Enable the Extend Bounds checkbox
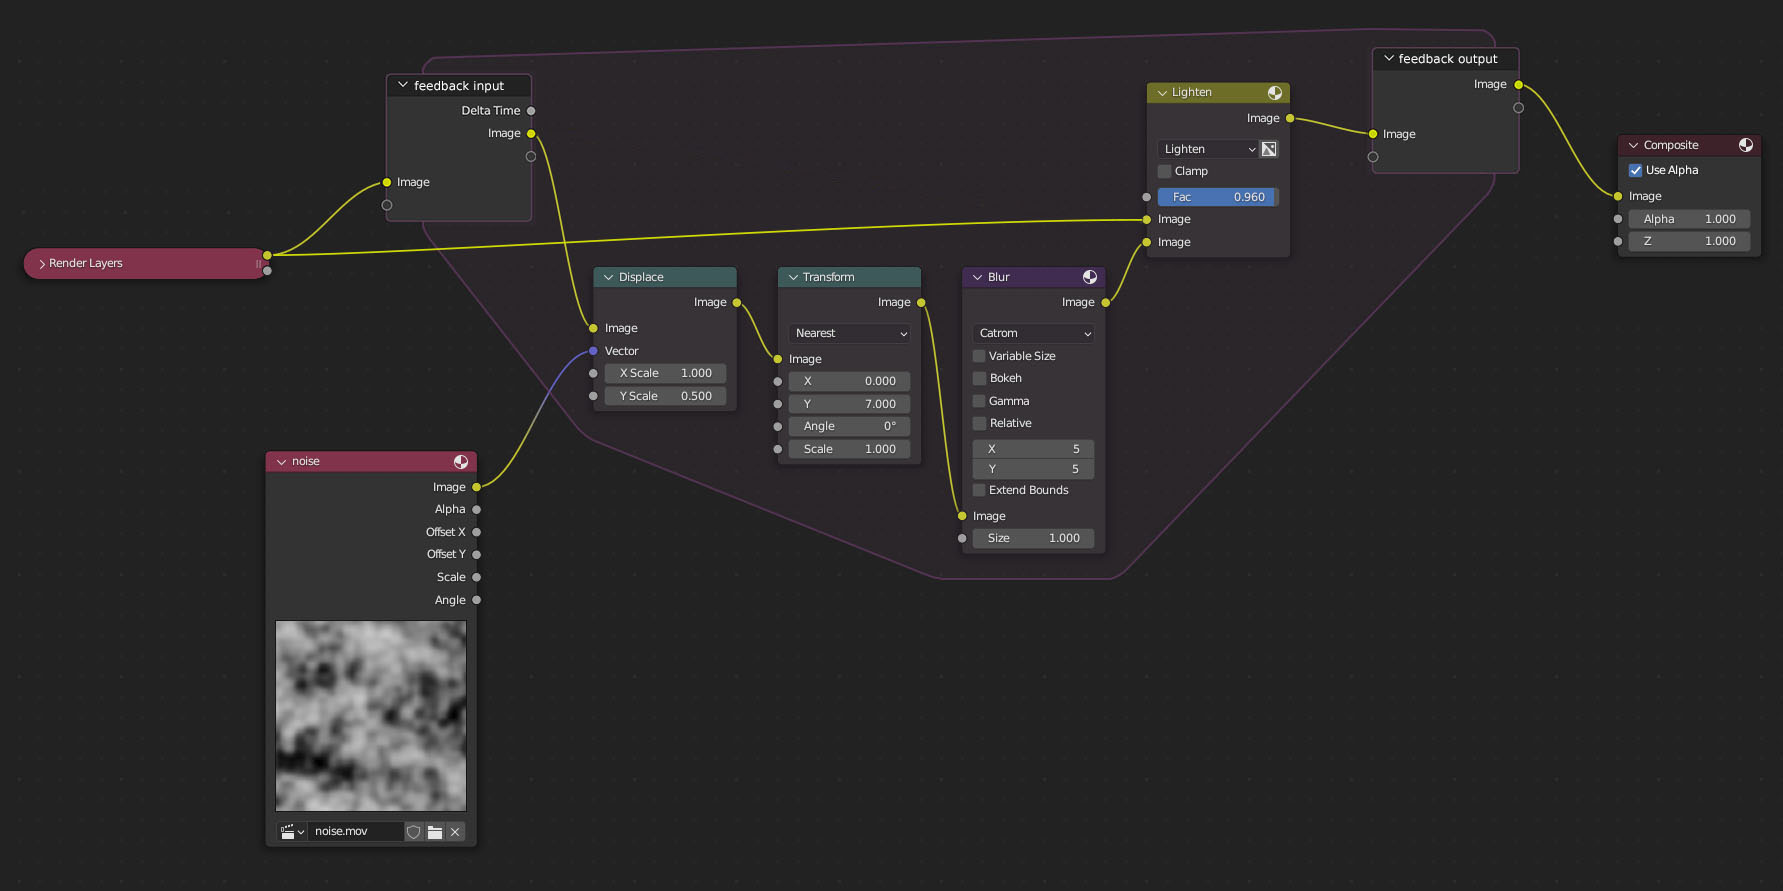Screen dimensions: 1783x891 979,490
